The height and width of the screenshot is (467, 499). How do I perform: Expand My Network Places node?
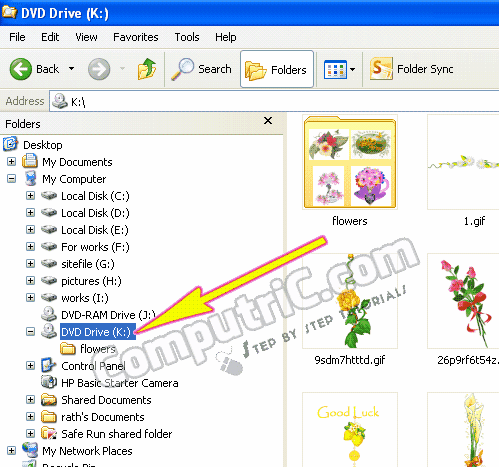coord(11,451)
